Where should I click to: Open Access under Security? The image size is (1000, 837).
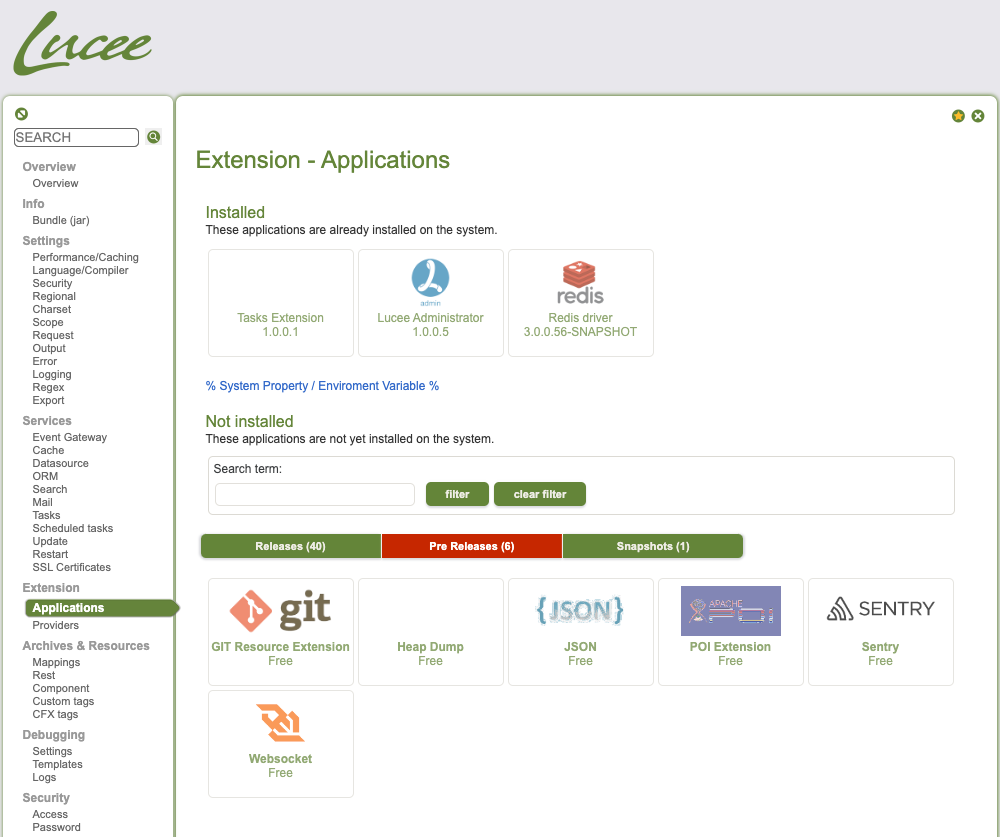point(50,815)
